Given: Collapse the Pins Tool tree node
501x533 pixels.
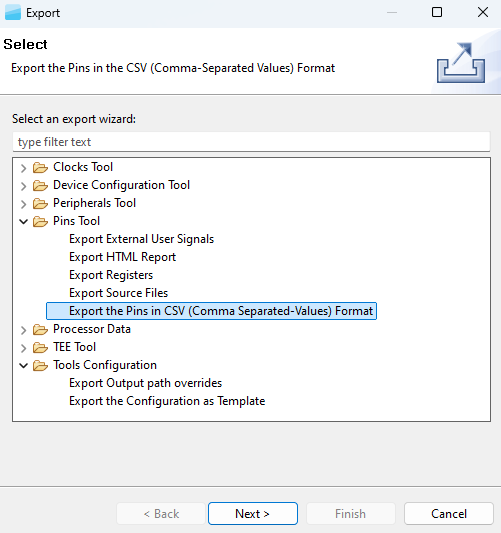Looking at the screenshot, I should [x=23, y=222].
